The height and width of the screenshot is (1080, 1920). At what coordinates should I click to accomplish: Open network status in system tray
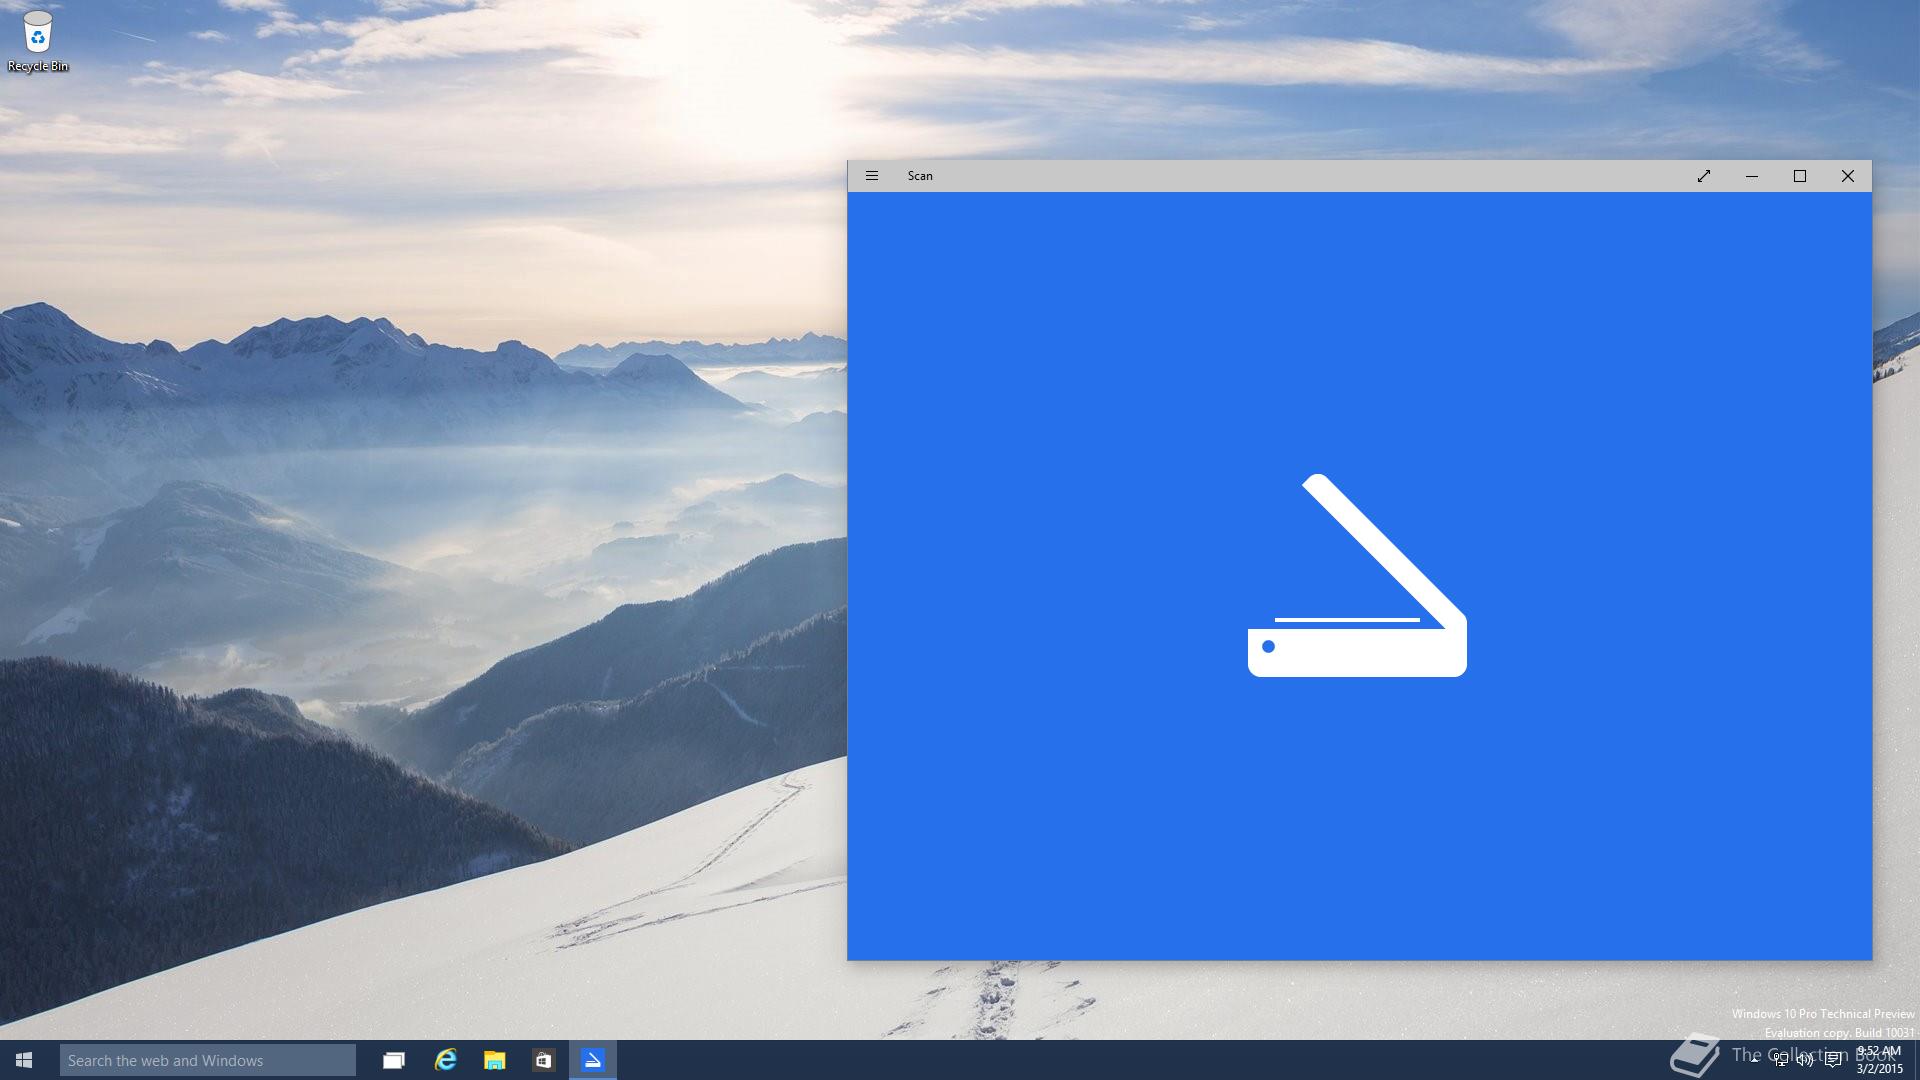1780,1060
